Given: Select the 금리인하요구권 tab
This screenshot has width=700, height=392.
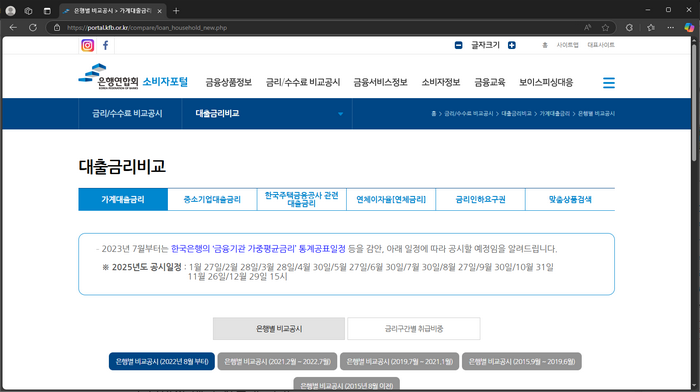Looking at the screenshot, I should coord(480,199).
